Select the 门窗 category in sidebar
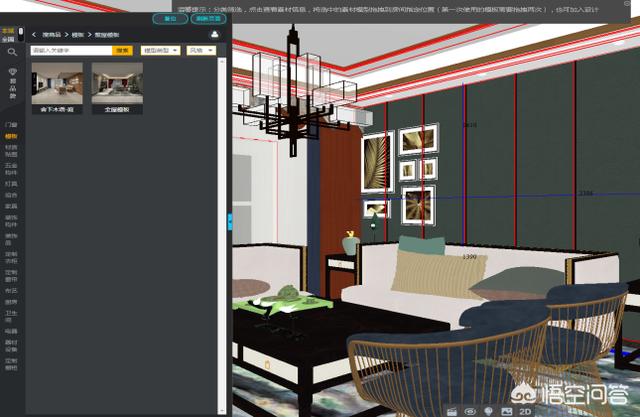Image resolution: width=640 pixels, height=417 pixels. pos(11,125)
